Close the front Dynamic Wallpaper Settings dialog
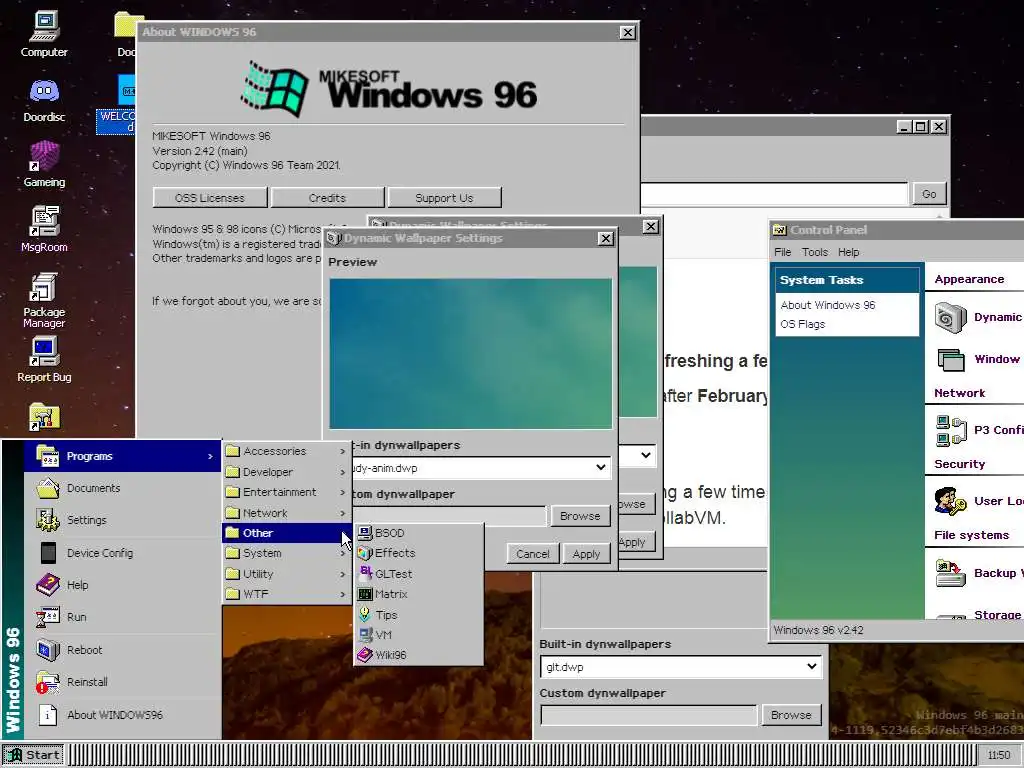The image size is (1024, 768). pos(605,238)
